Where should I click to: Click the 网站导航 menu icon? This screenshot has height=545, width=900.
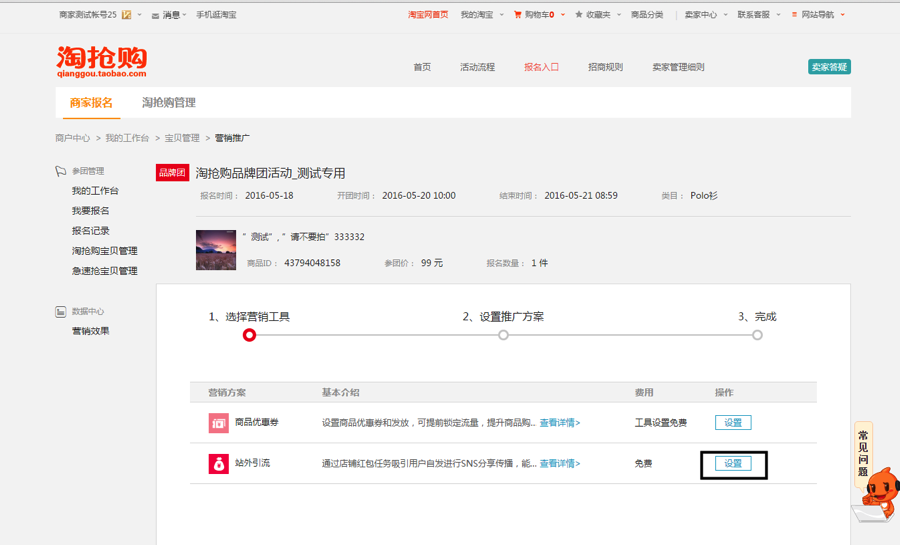click(794, 14)
